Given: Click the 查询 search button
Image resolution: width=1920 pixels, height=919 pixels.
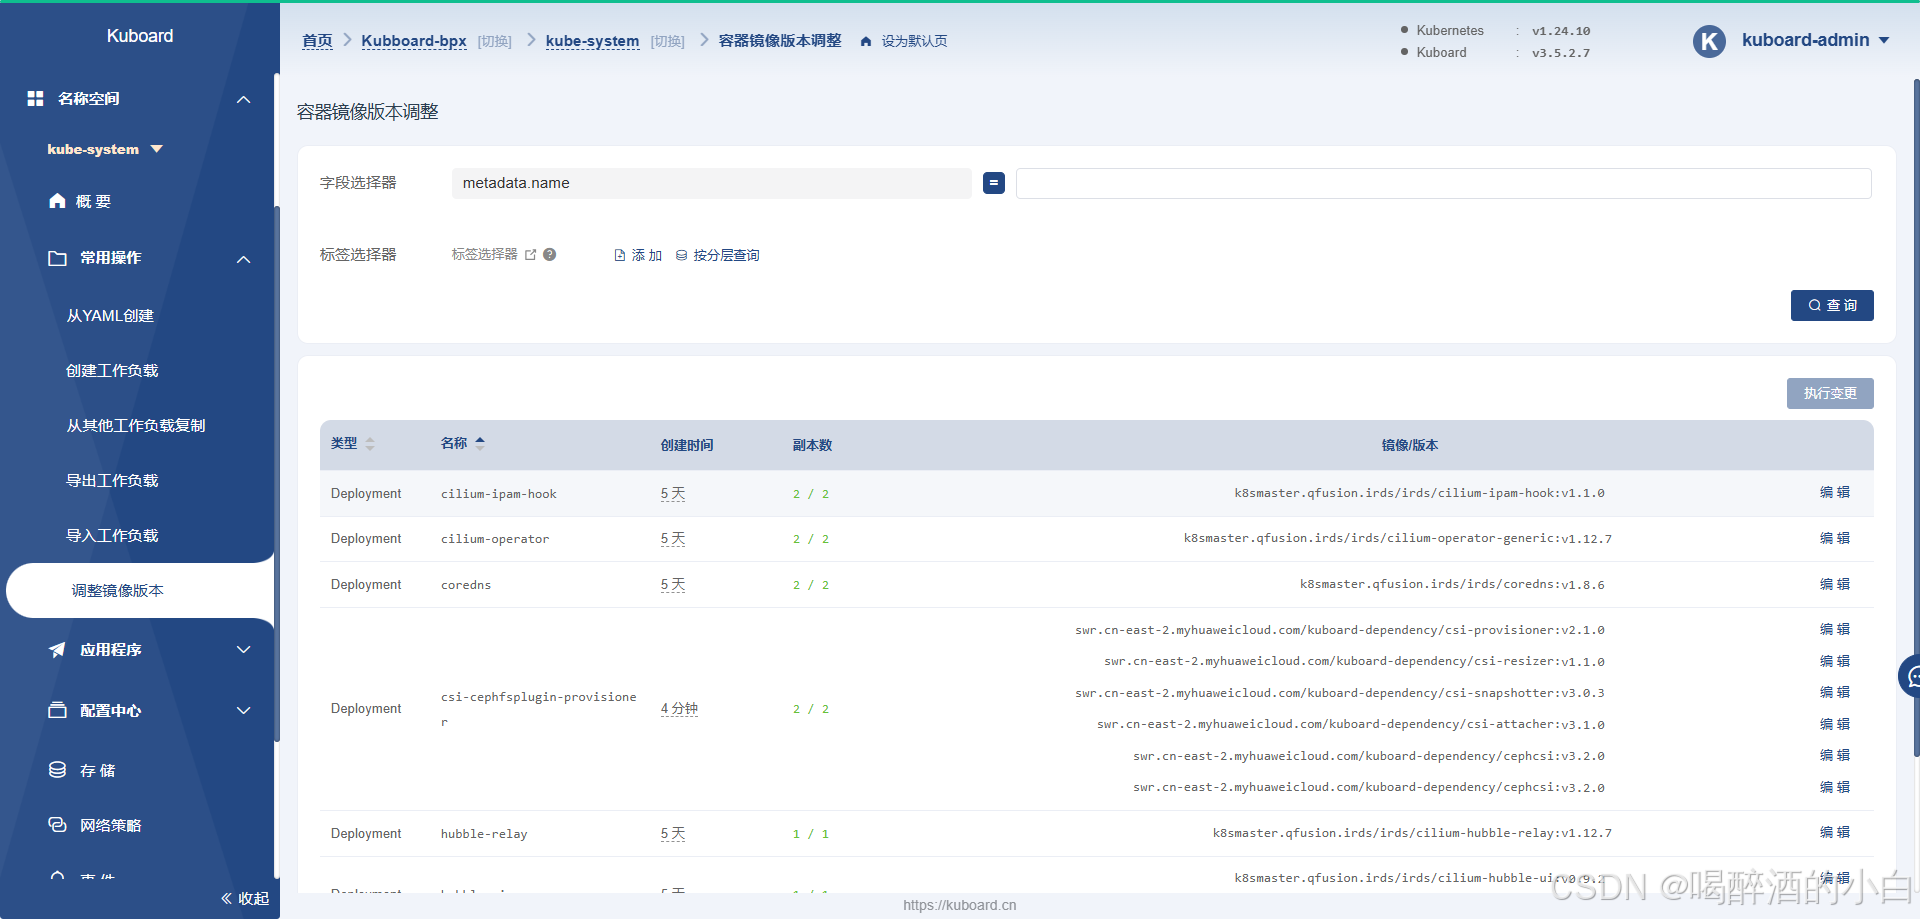Looking at the screenshot, I should pos(1831,305).
